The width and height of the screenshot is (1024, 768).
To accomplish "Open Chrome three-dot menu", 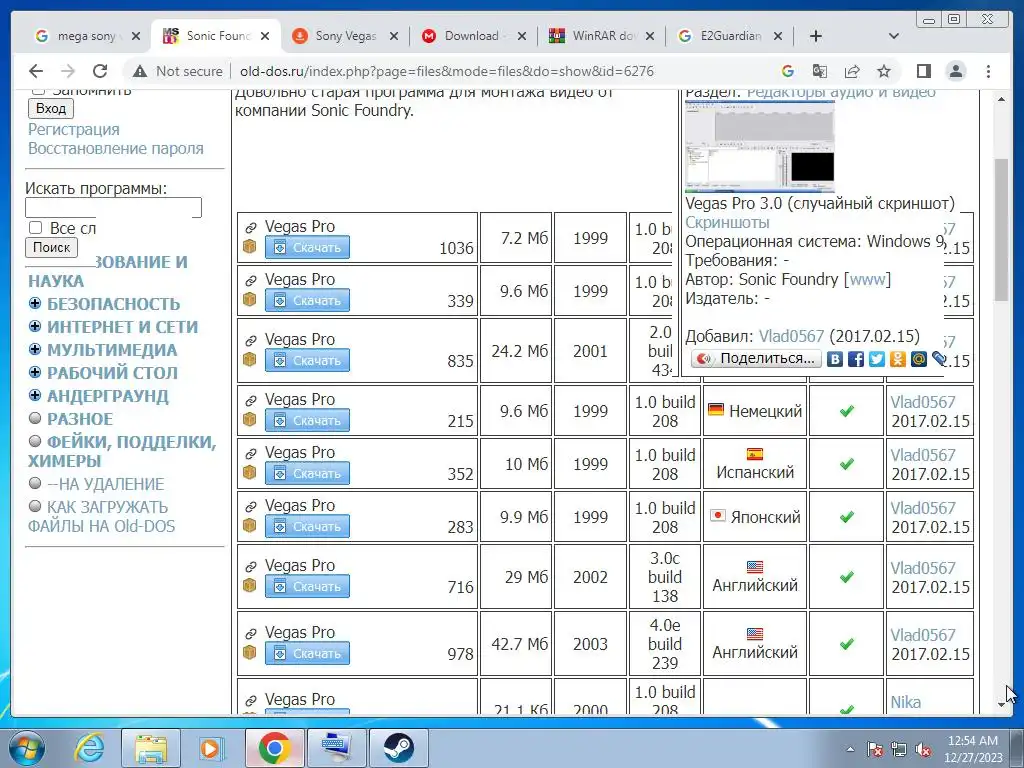I will click(988, 71).
